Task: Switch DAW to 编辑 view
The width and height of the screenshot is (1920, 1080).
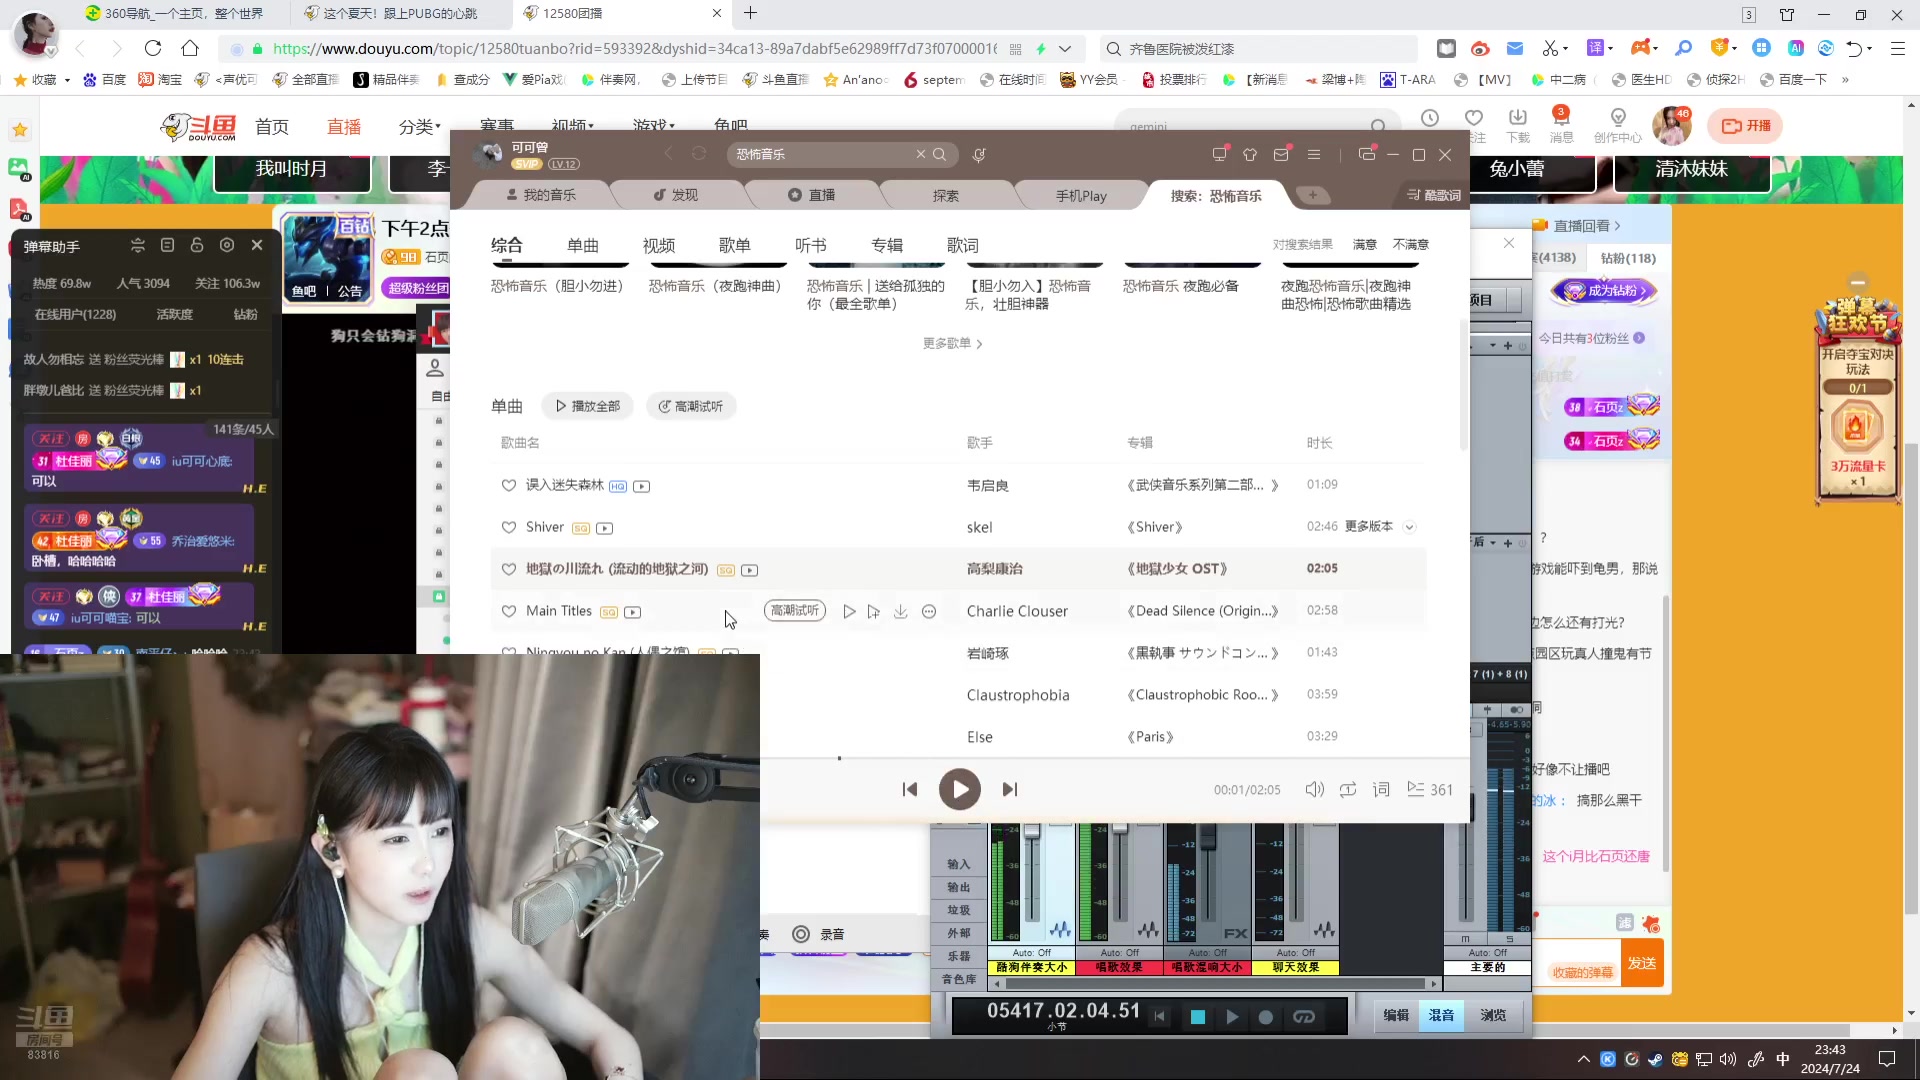Action: (x=1396, y=1015)
